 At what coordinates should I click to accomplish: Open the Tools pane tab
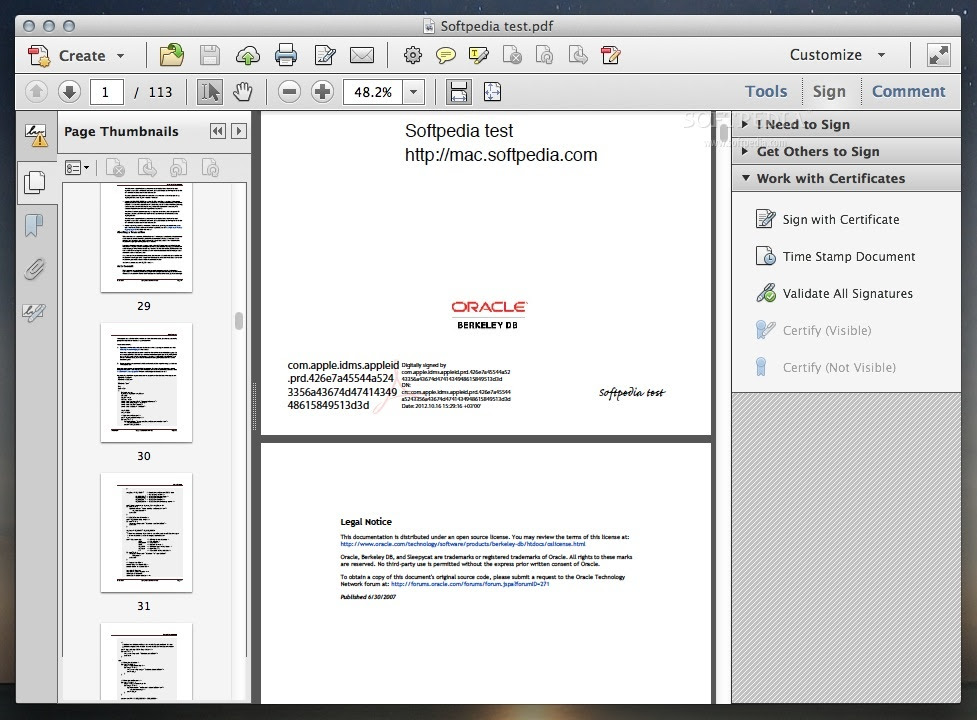(x=766, y=92)
